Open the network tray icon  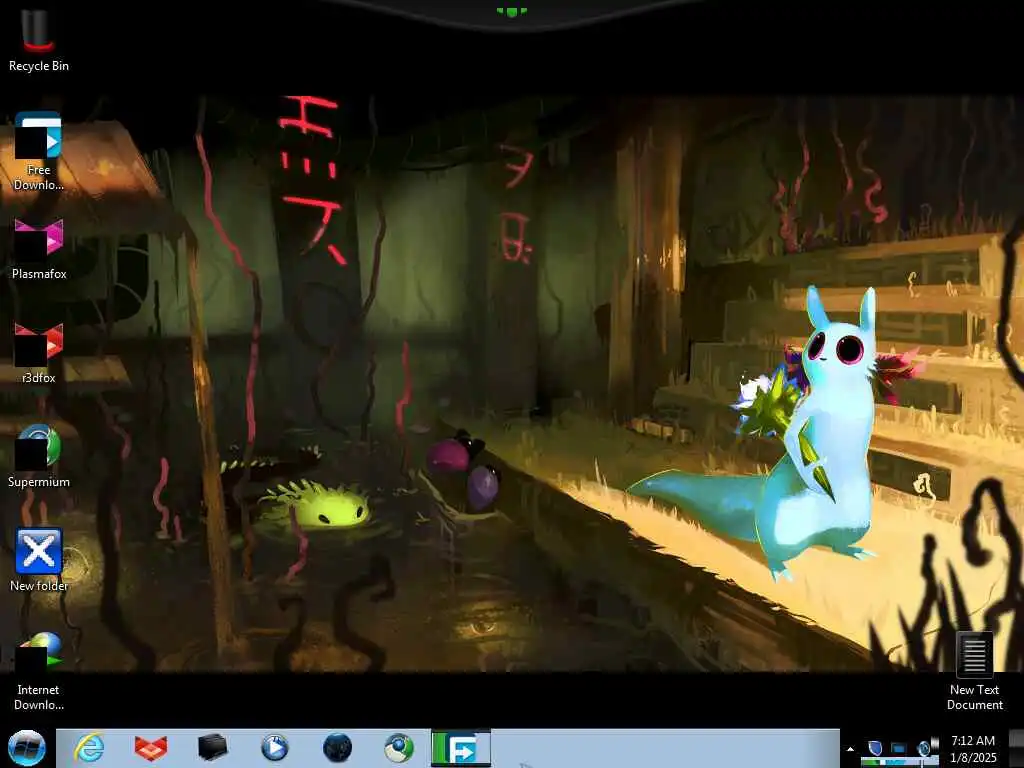point(899,748)
